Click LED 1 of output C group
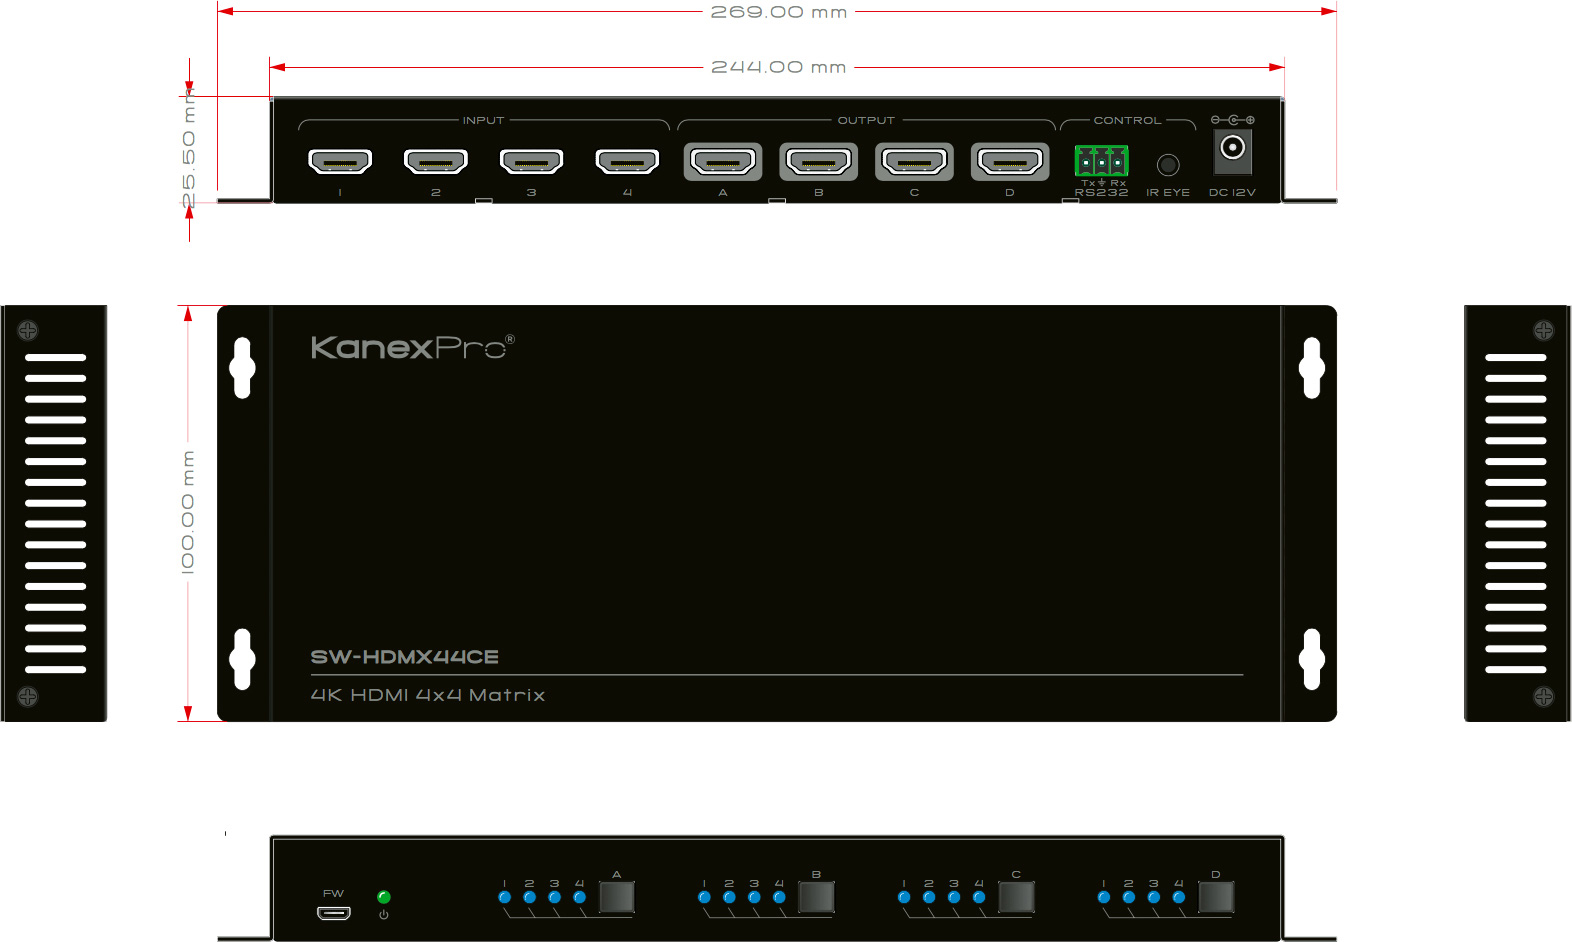Viewport: 1572px width, 942px height. coord(904,897)
